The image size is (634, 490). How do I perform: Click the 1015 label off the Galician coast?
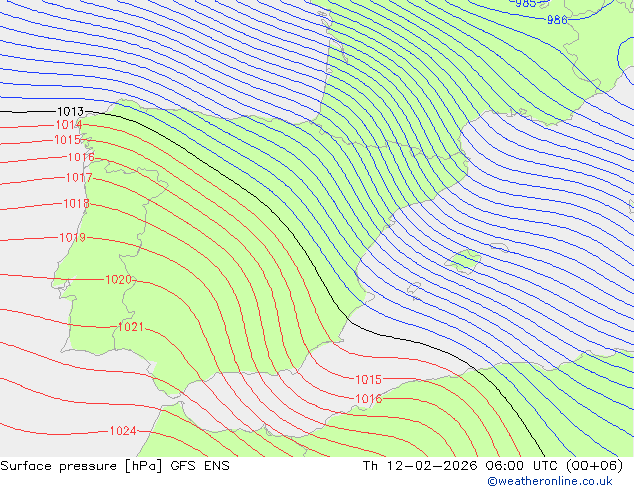pyautogui.click(x=68, y=140)
